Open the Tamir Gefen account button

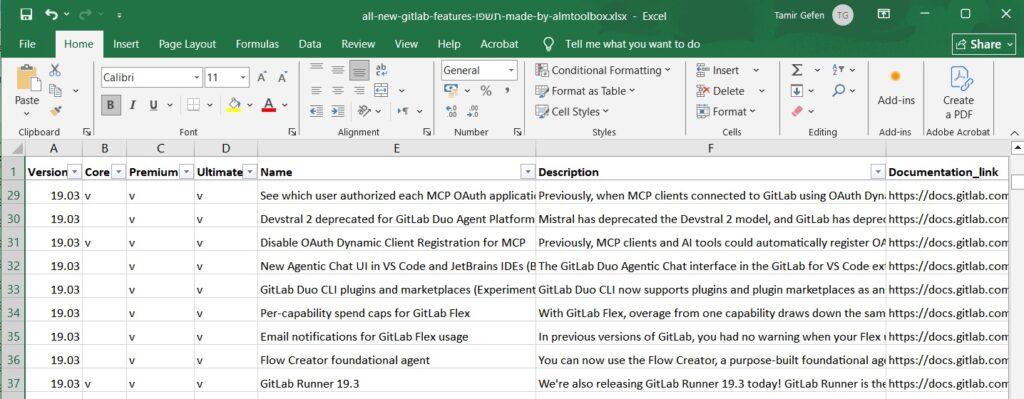[x=814, y=14]
